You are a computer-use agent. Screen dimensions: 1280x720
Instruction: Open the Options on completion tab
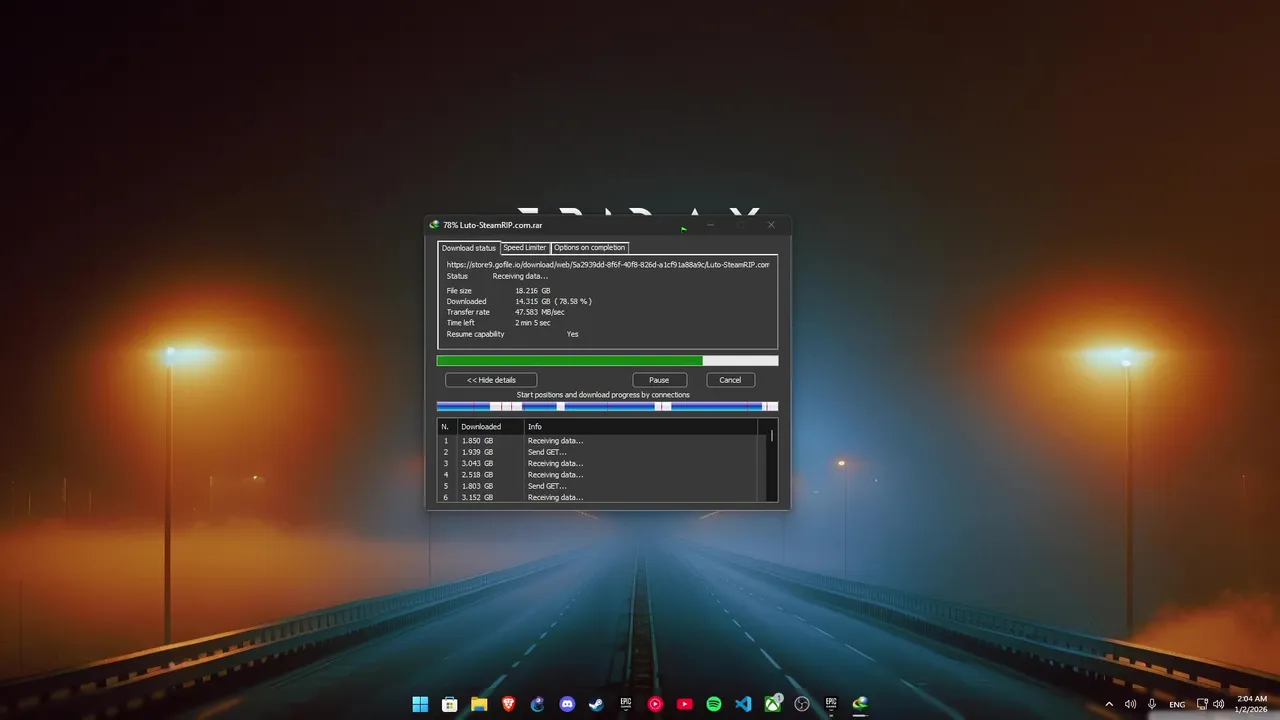click(x=590, y=247)
